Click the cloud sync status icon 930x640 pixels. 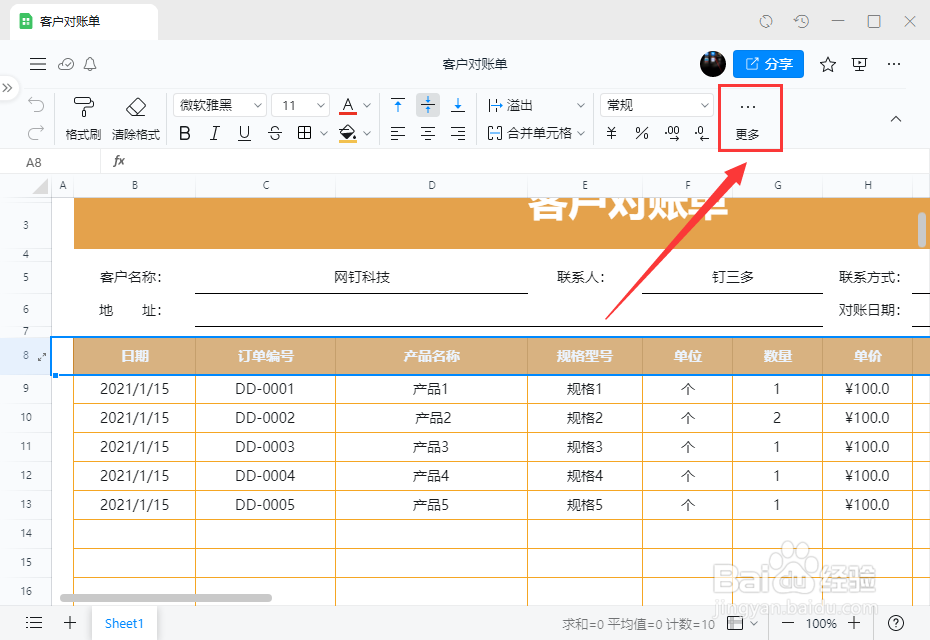[65, 64]
